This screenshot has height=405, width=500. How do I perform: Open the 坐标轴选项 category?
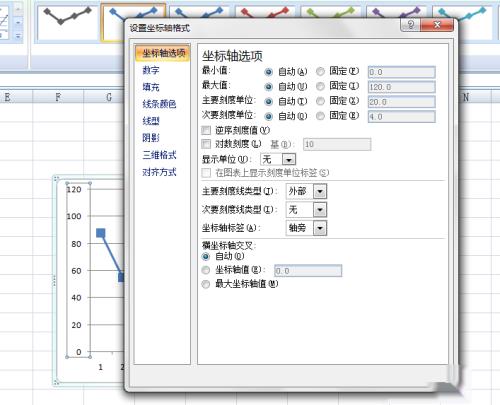point(162,53)
